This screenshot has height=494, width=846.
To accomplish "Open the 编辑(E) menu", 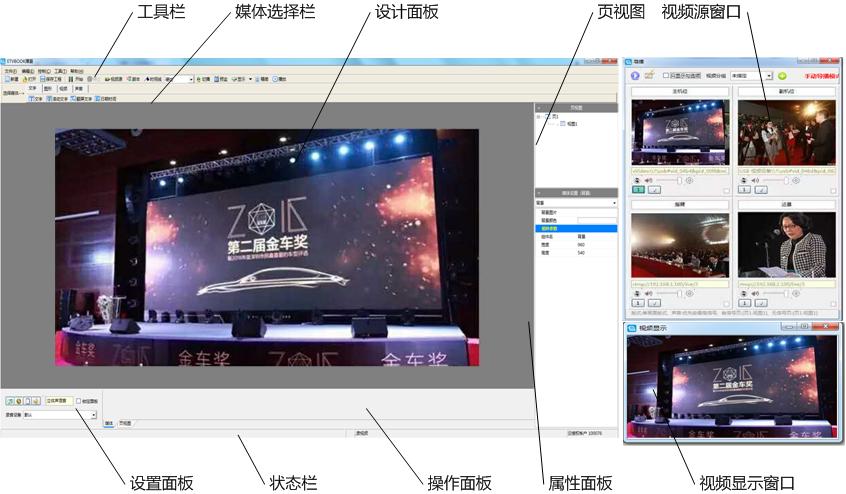I will click(x=28, y=71).
